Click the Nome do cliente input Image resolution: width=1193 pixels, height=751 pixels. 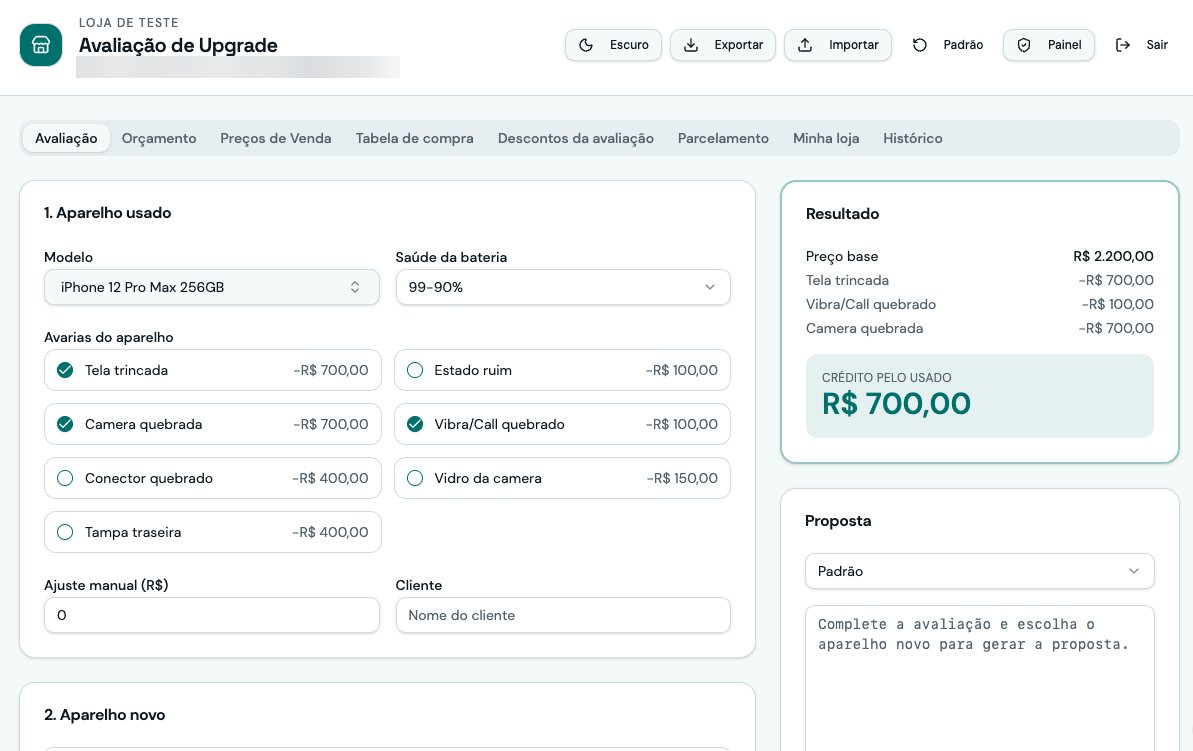coord(563,616)
